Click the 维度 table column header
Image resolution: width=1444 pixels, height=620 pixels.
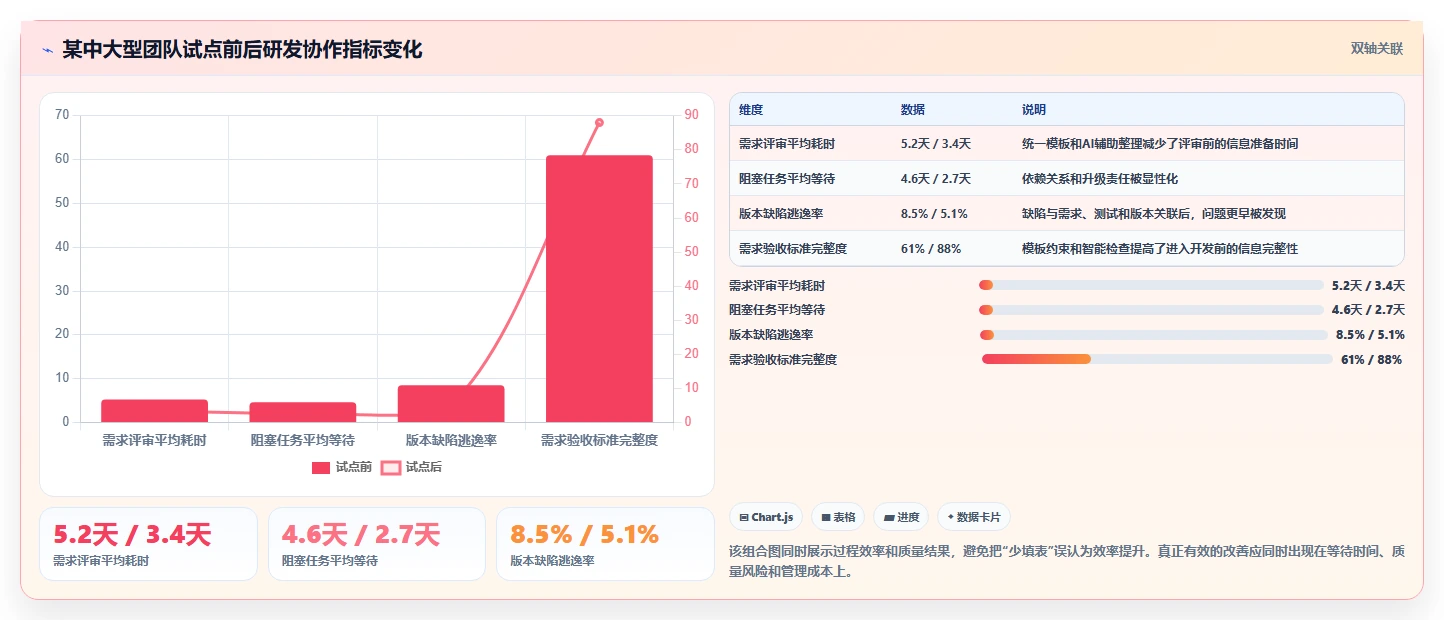751,109
